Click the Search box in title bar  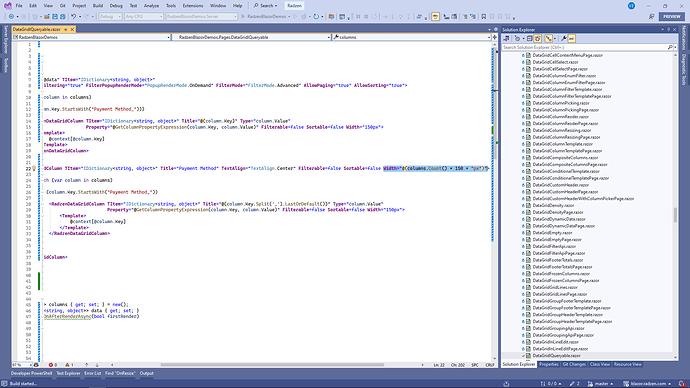click(265, 6)
